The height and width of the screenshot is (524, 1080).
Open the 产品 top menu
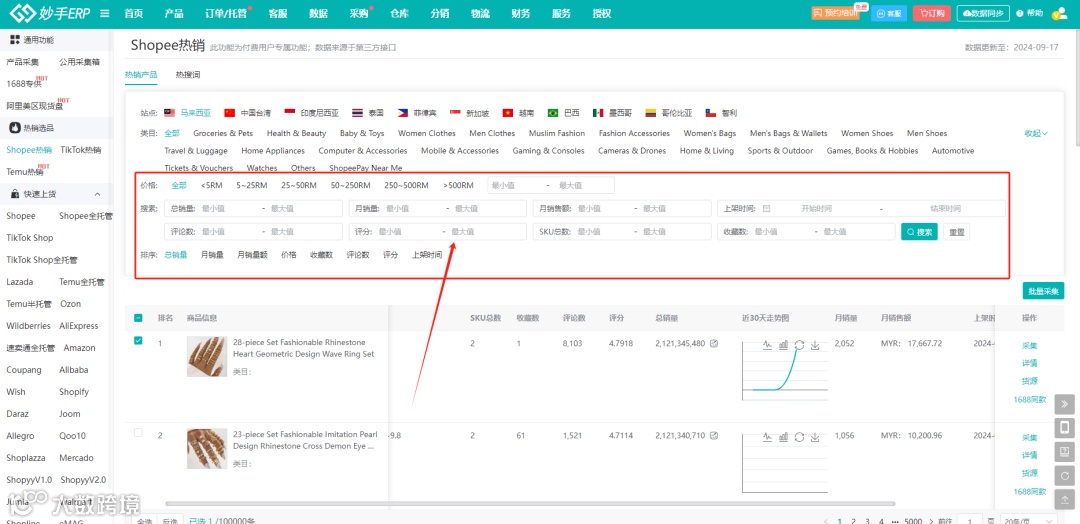point(174,13)
